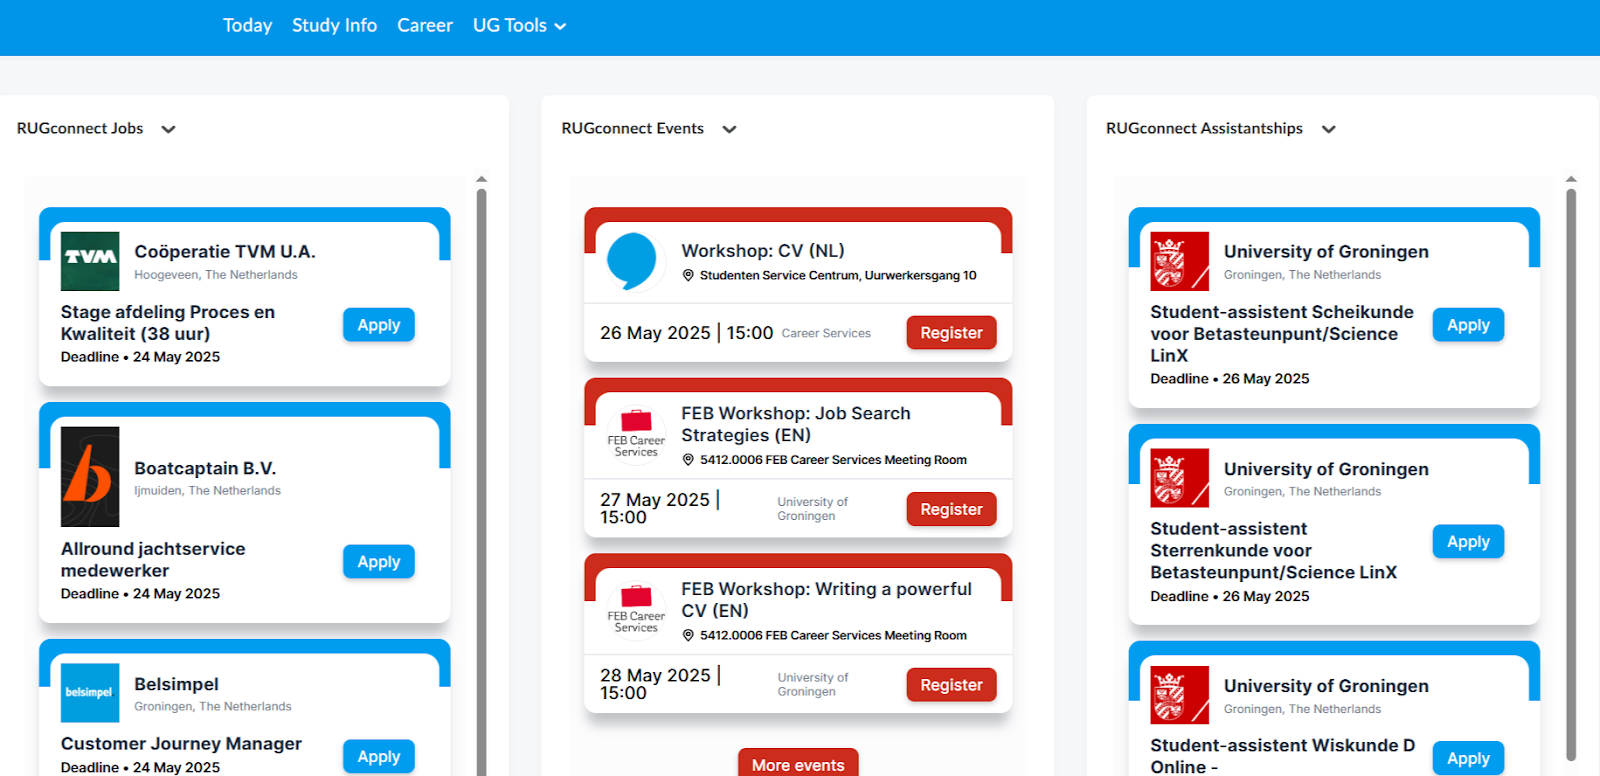Open the Study Info menu item
The height and width of the screenshot is (776, 1600).
[334, 25]
